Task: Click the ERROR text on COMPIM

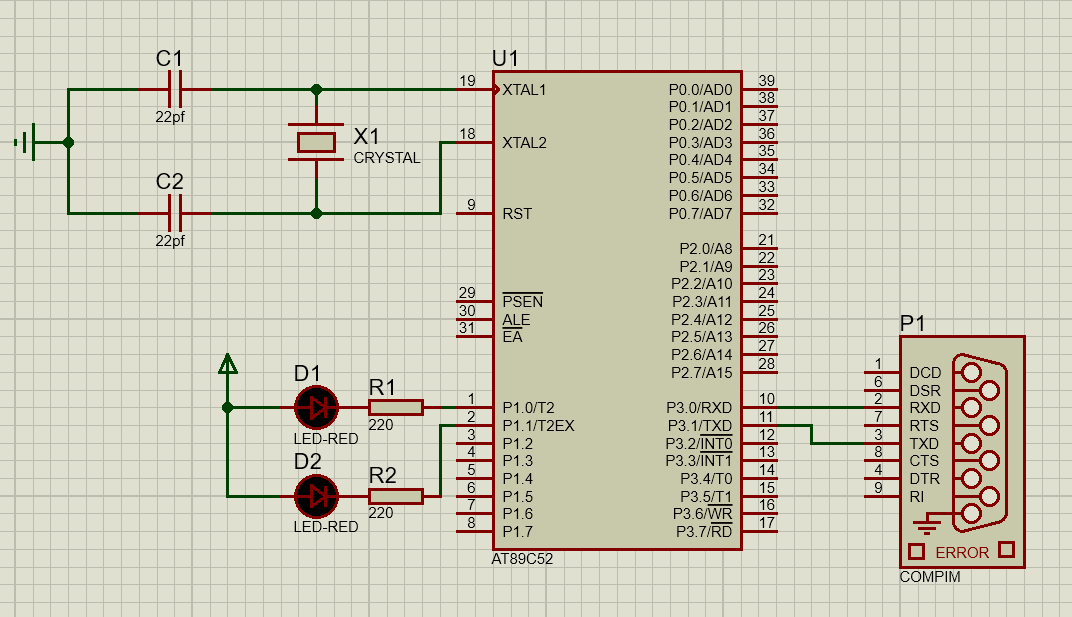Action: pos(962,552)
